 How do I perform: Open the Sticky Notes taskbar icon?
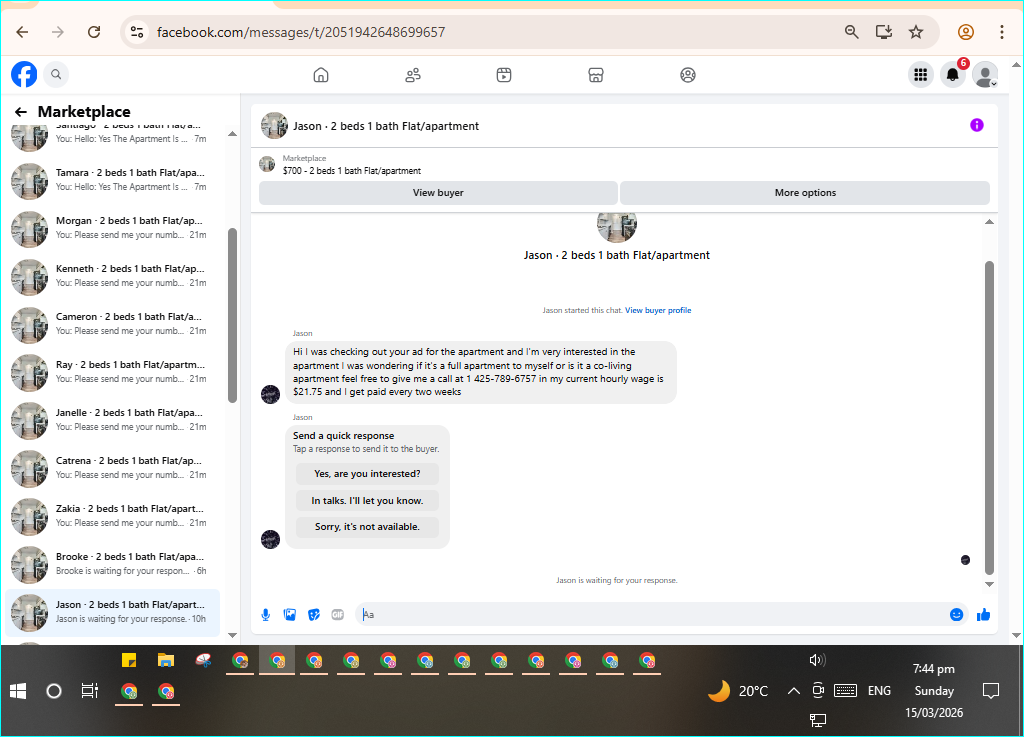click(x=129, y=661)
